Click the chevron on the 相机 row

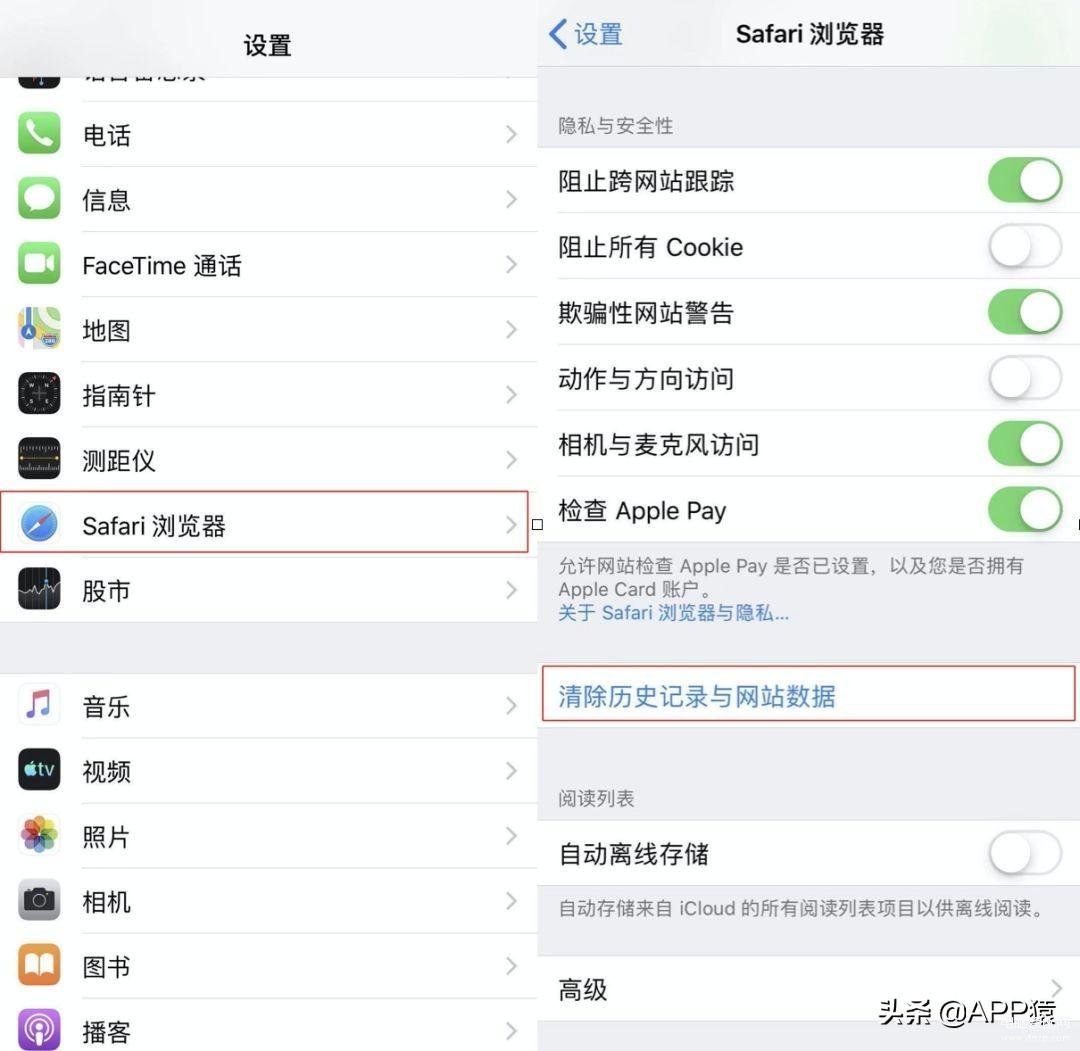coord(511,901)
